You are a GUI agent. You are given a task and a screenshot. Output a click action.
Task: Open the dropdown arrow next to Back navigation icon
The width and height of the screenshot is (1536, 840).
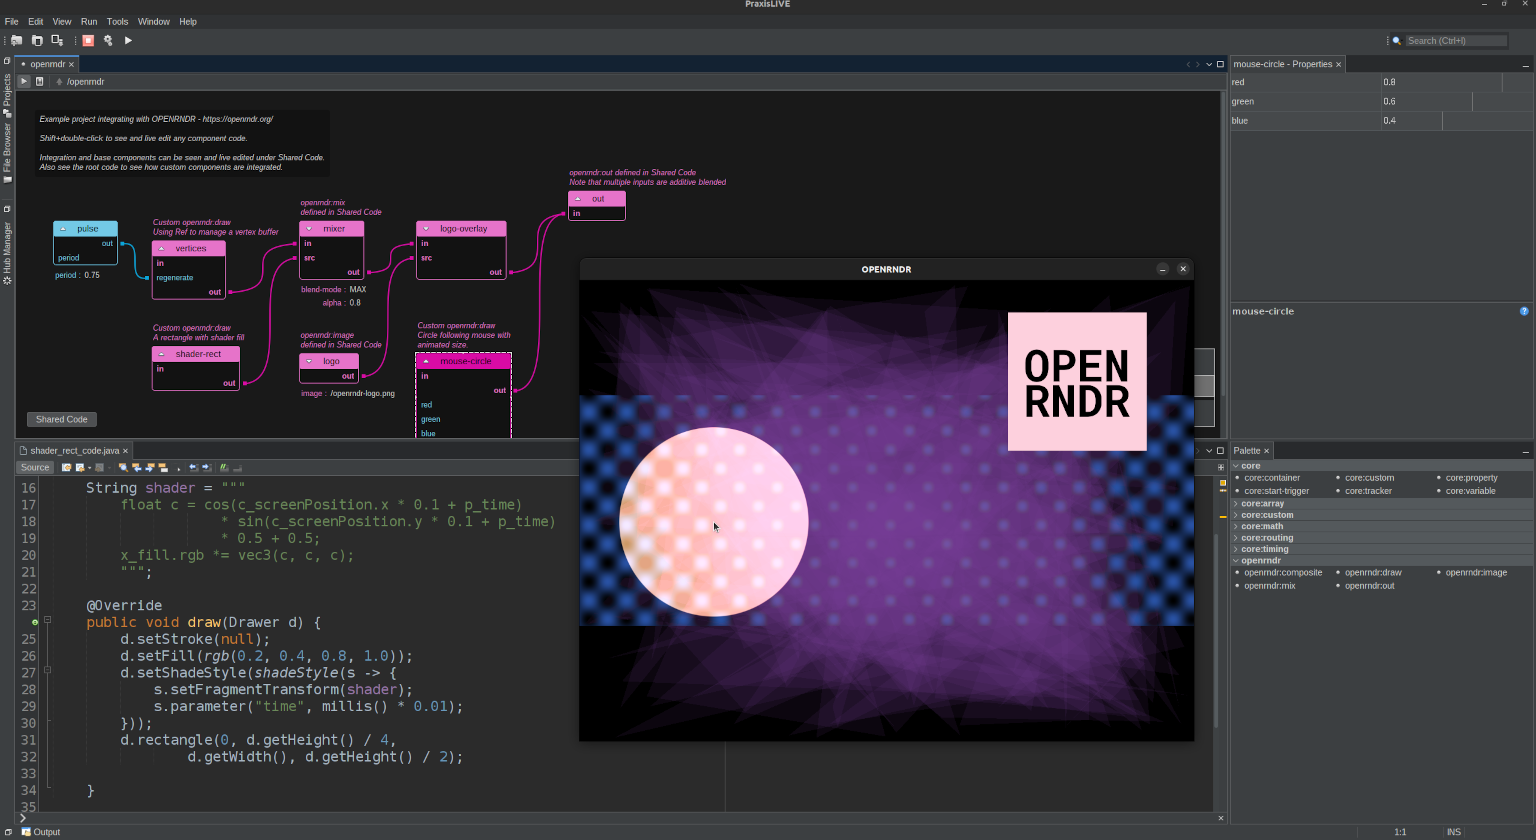tap(90, 468)
